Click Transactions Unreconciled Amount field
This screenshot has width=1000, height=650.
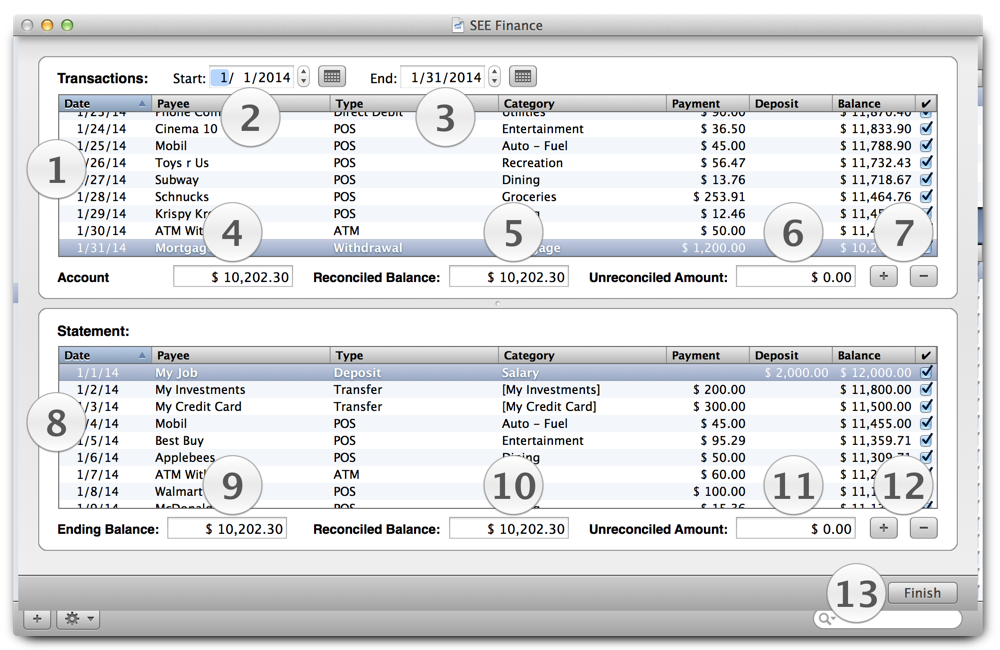pyautogui.click(x=796, y=277)
